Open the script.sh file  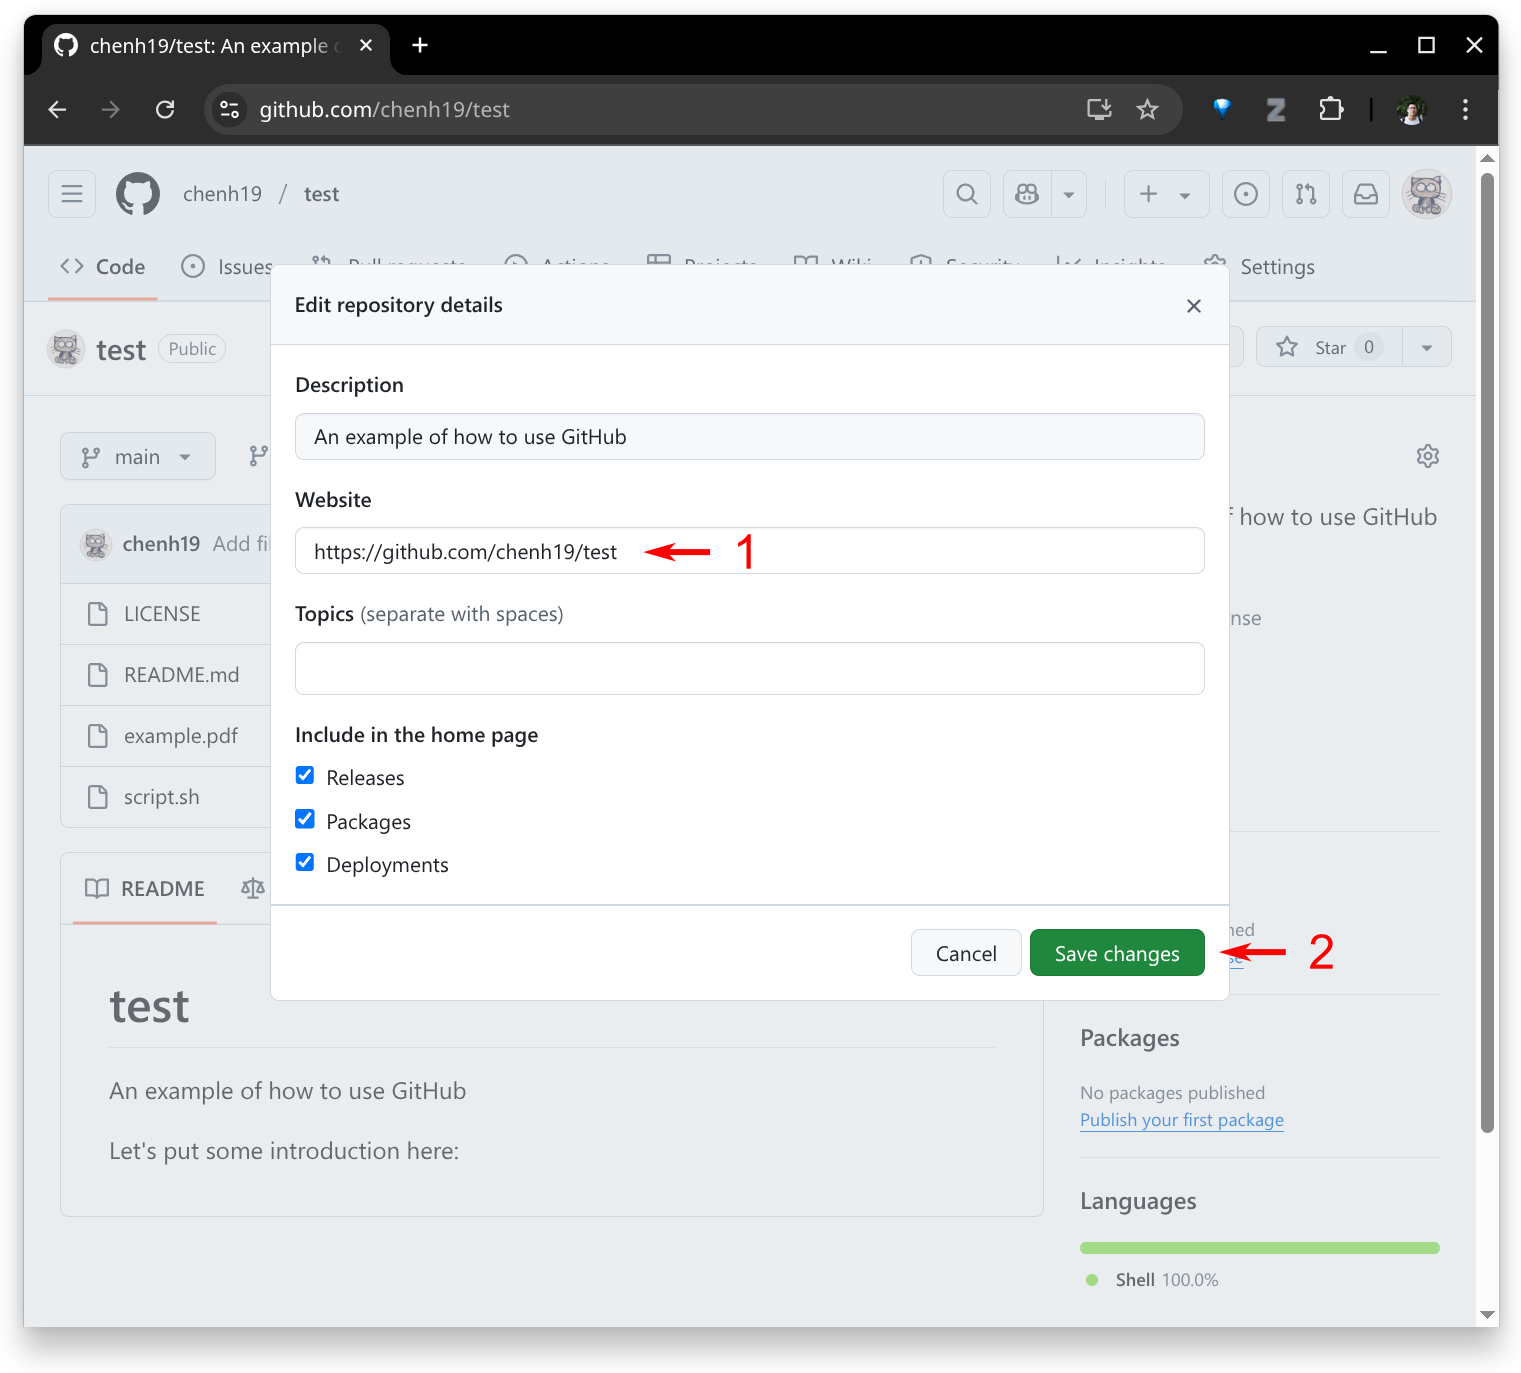pyautogui.click(x=162, y=797)
